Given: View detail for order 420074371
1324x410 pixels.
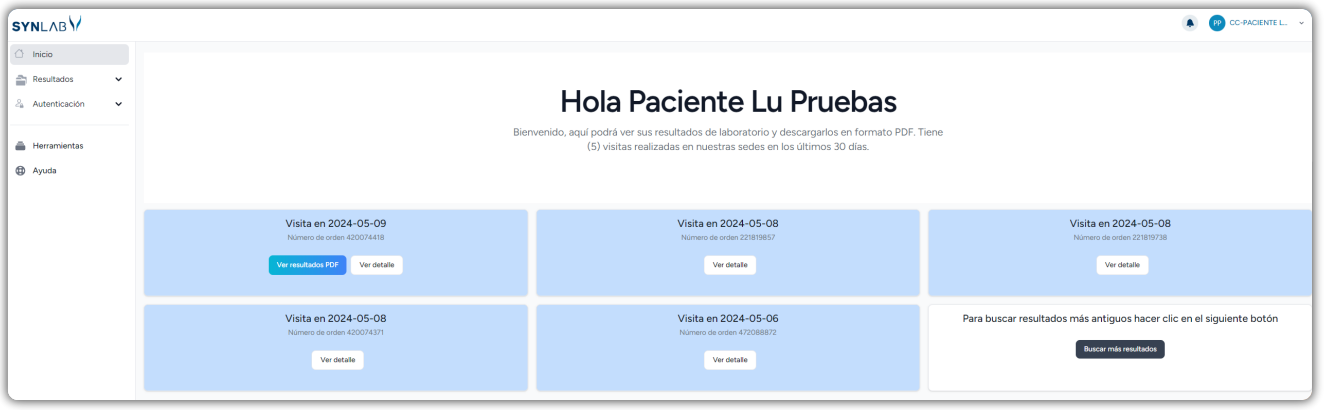Looking at the screenshot, I should pos(338,360).
